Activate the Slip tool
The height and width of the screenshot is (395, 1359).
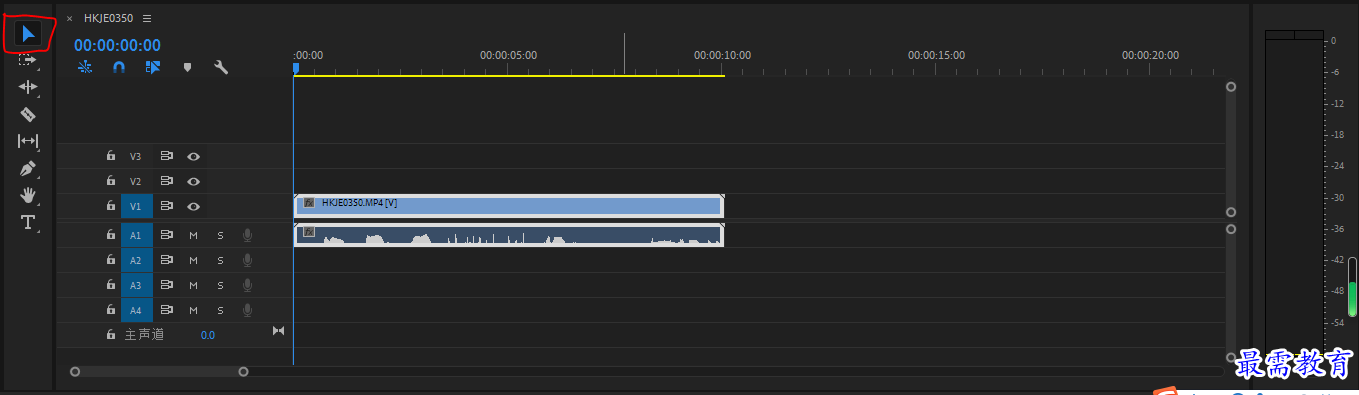[28, 141]
